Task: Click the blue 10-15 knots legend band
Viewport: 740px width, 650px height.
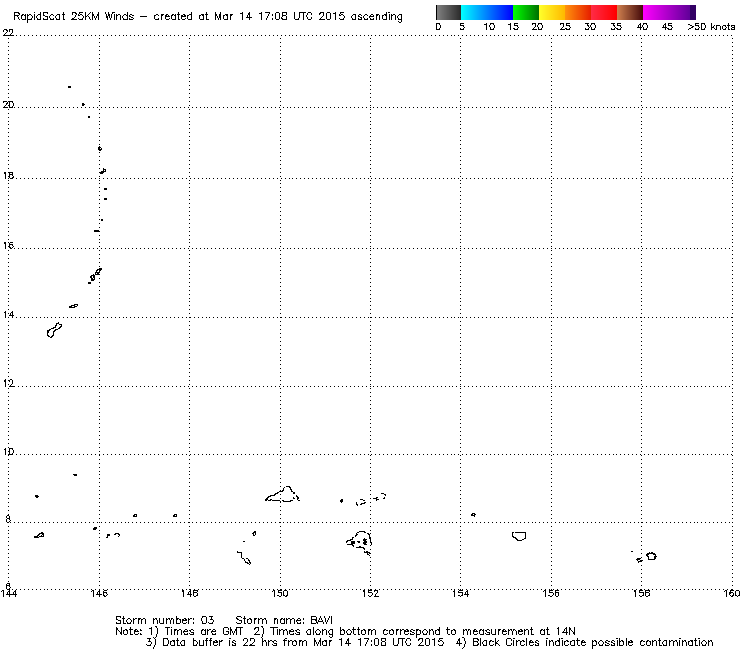Action: [x=500, y=12]
